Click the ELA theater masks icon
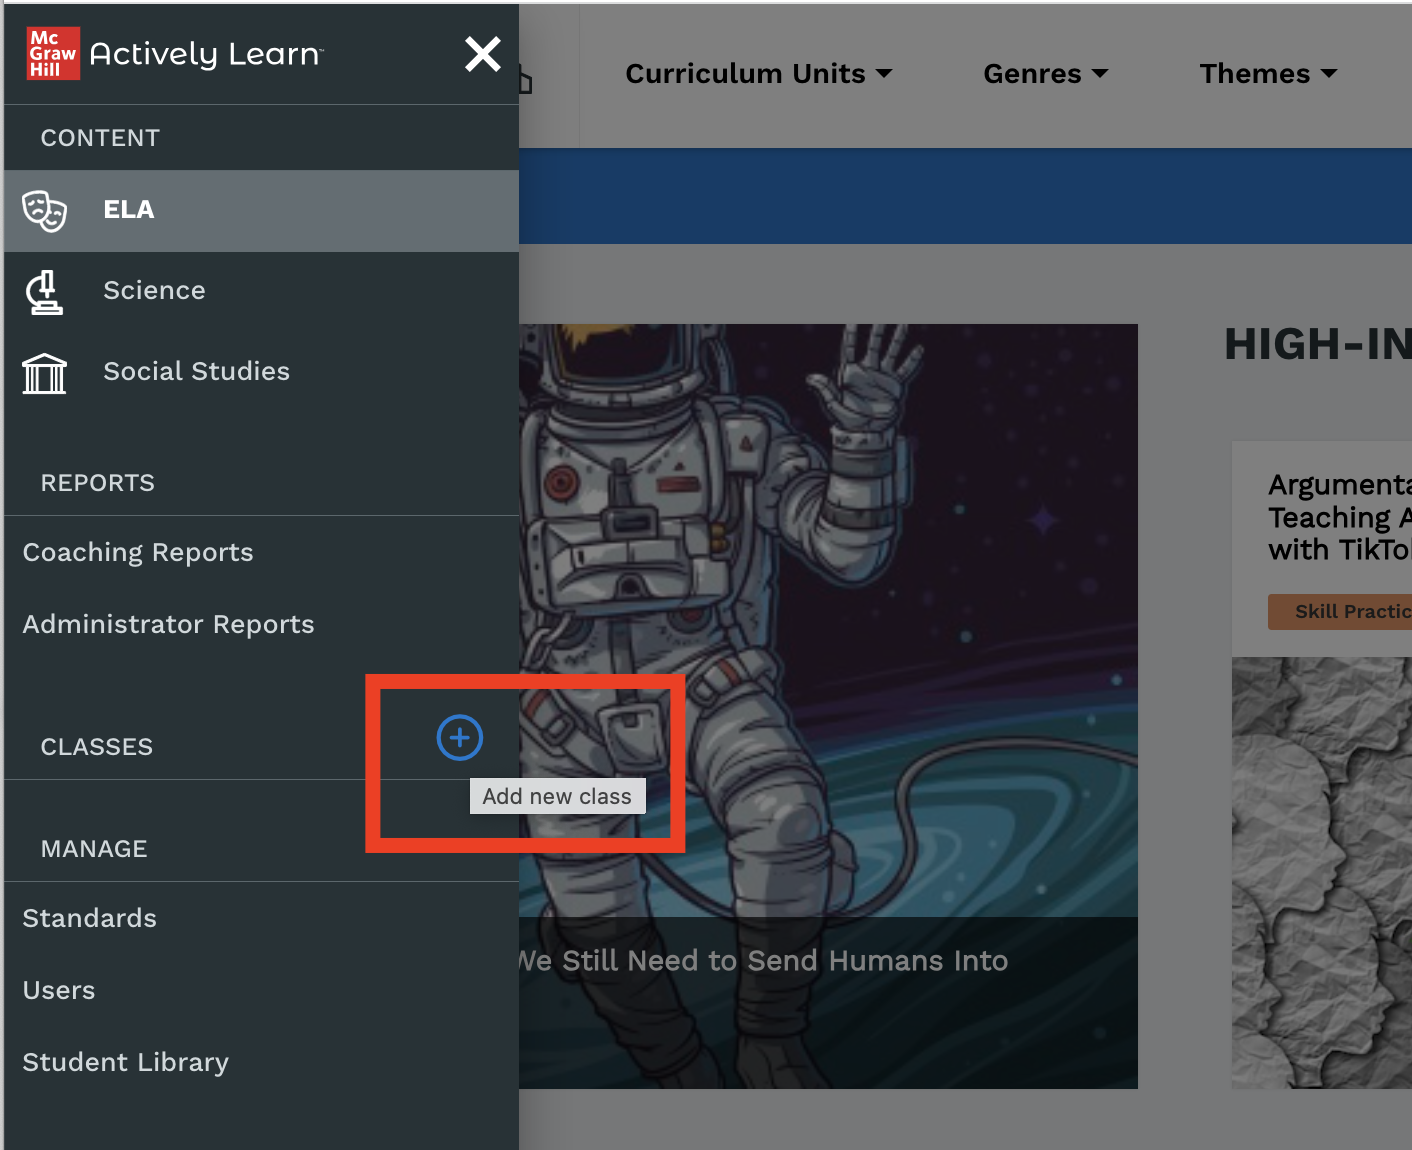 pos(45,211)
